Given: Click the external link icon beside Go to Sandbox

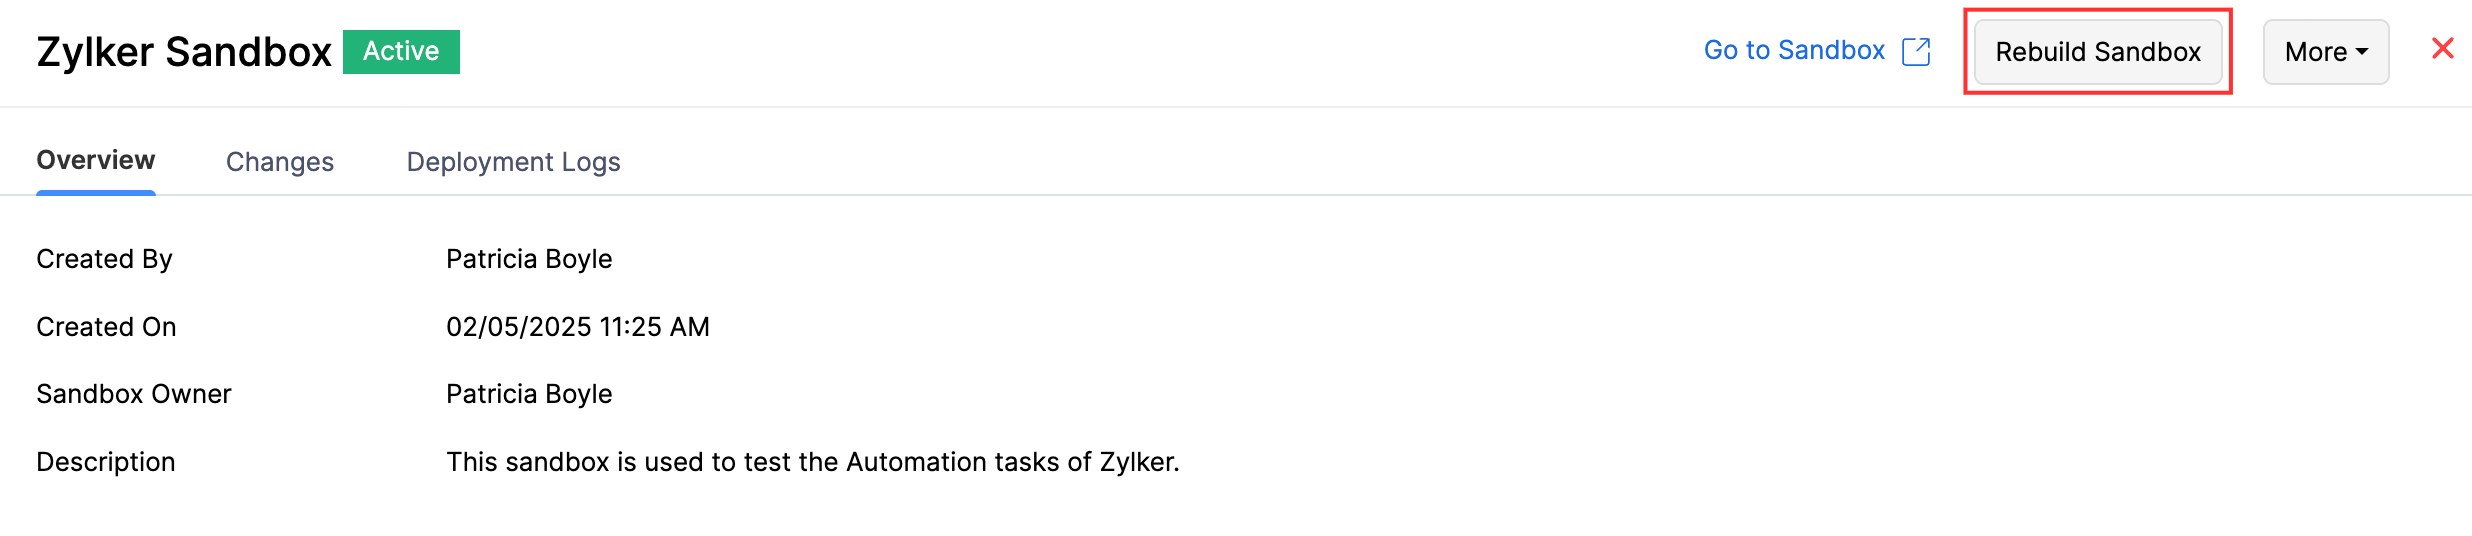Looking at the screenshot, I should pos(1915,51).
